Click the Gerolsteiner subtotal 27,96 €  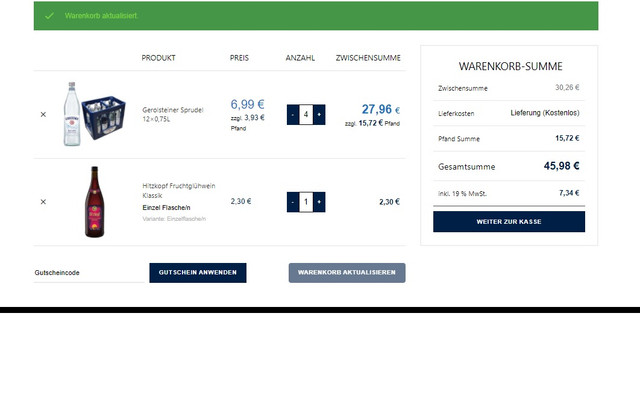pyautogui.click(x=381, y=109)
